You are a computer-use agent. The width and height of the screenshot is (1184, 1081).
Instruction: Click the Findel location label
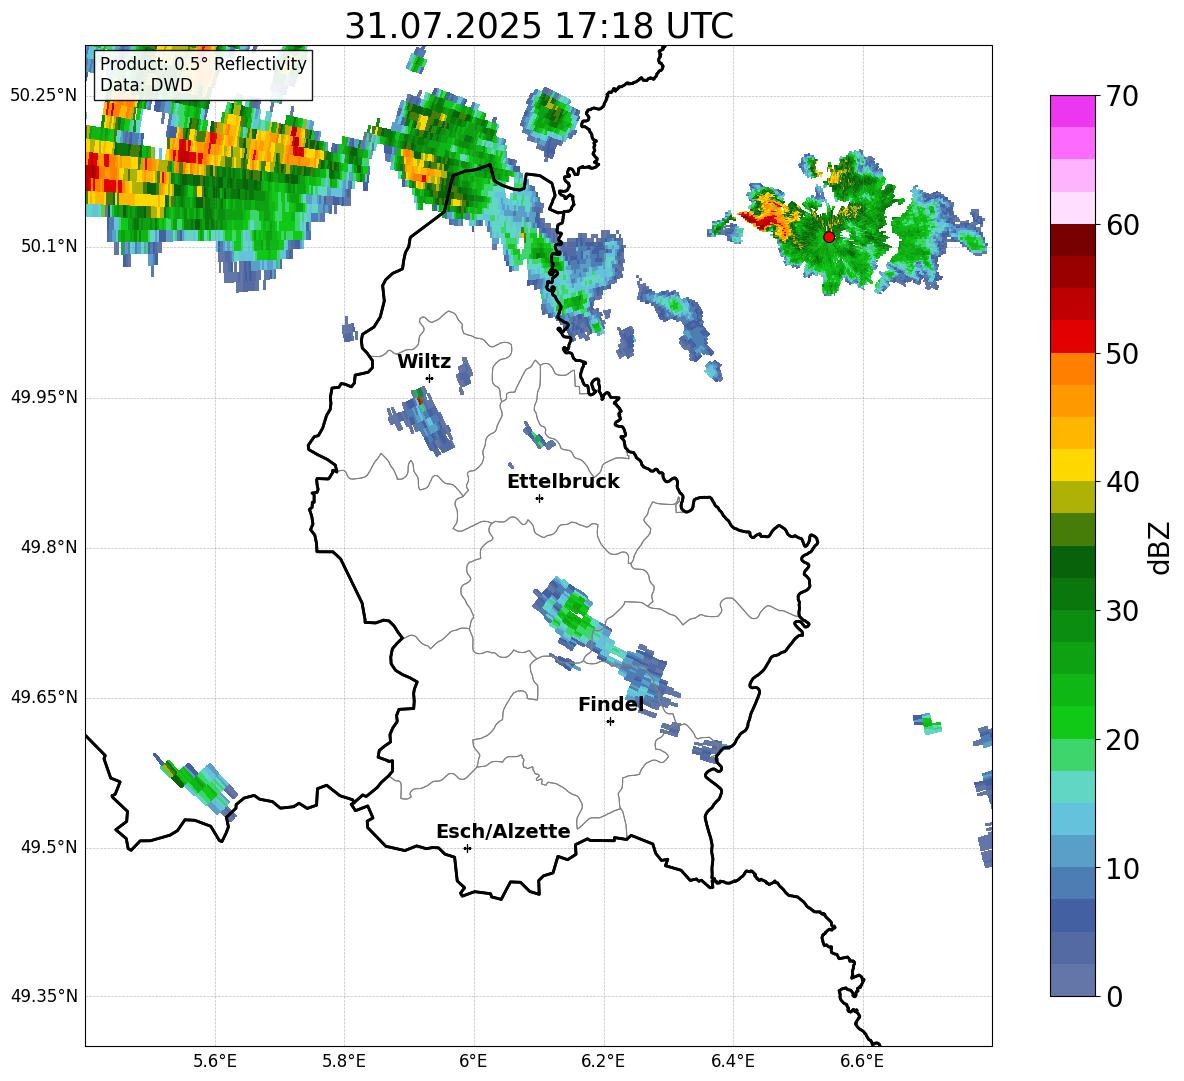click(611, 704)
